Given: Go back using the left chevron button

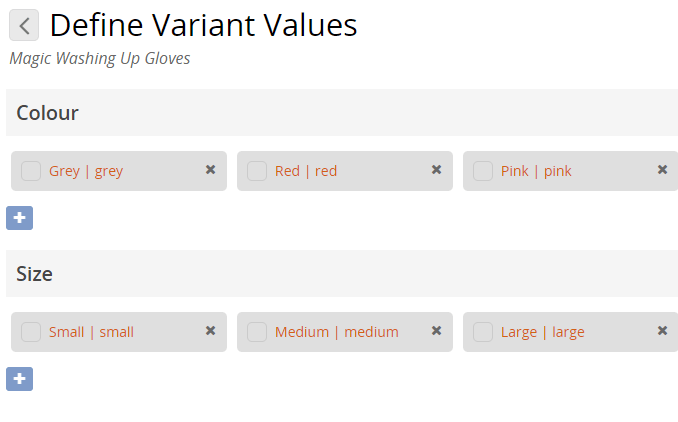Looking at the screenshot, I should pyautogui.click(x=24, y=25).
